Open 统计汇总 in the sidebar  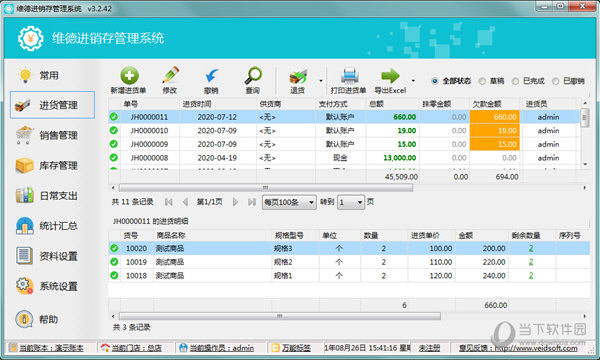click(x=52, y=226)
